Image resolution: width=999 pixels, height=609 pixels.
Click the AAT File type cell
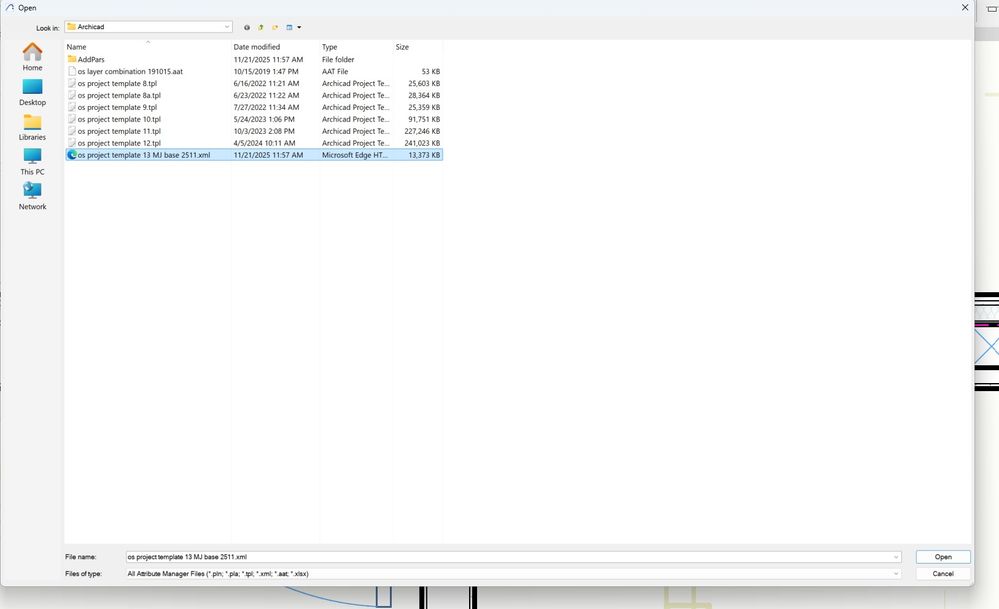pos(335,71)
